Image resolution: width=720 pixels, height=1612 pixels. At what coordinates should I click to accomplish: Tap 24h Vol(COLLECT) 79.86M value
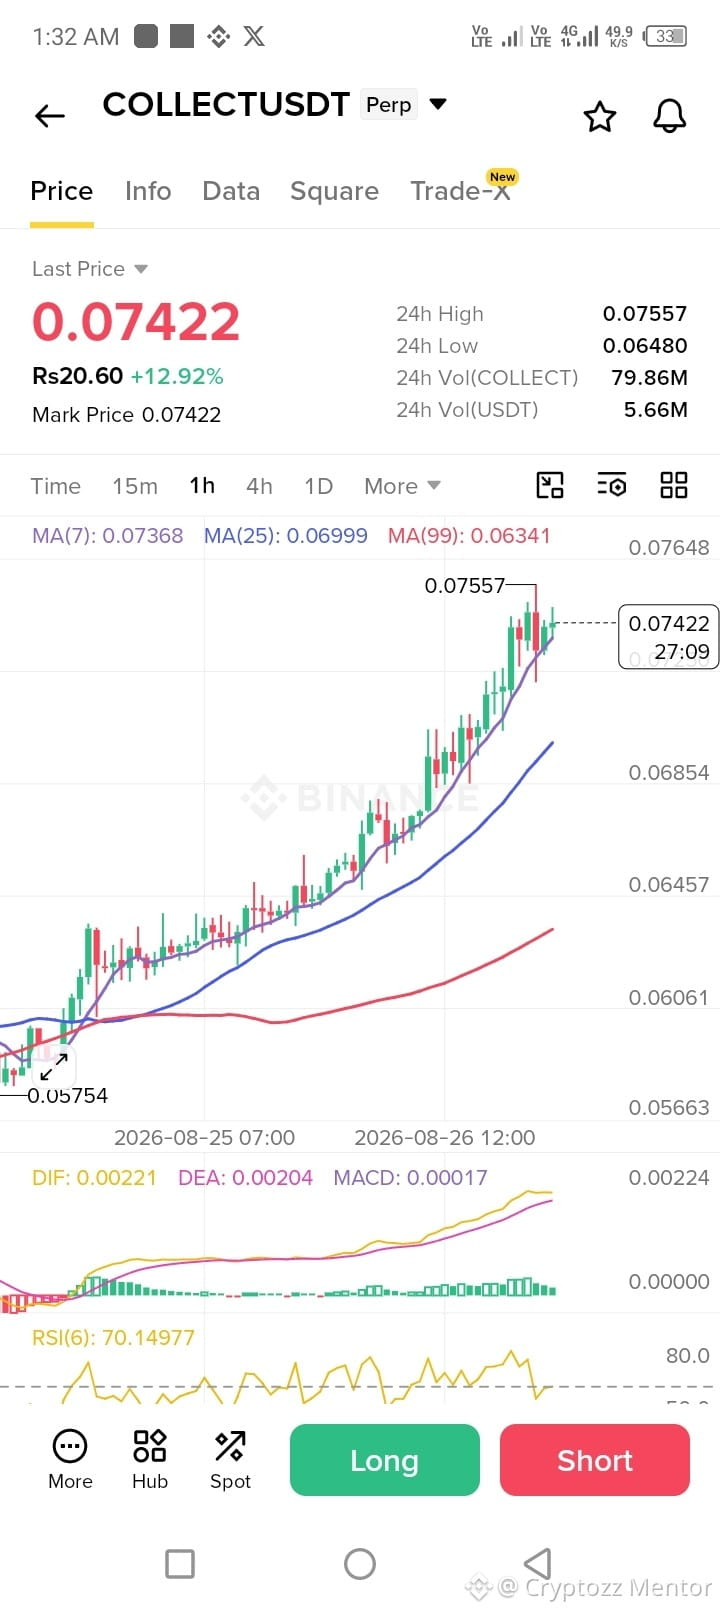tap(649, 378)
